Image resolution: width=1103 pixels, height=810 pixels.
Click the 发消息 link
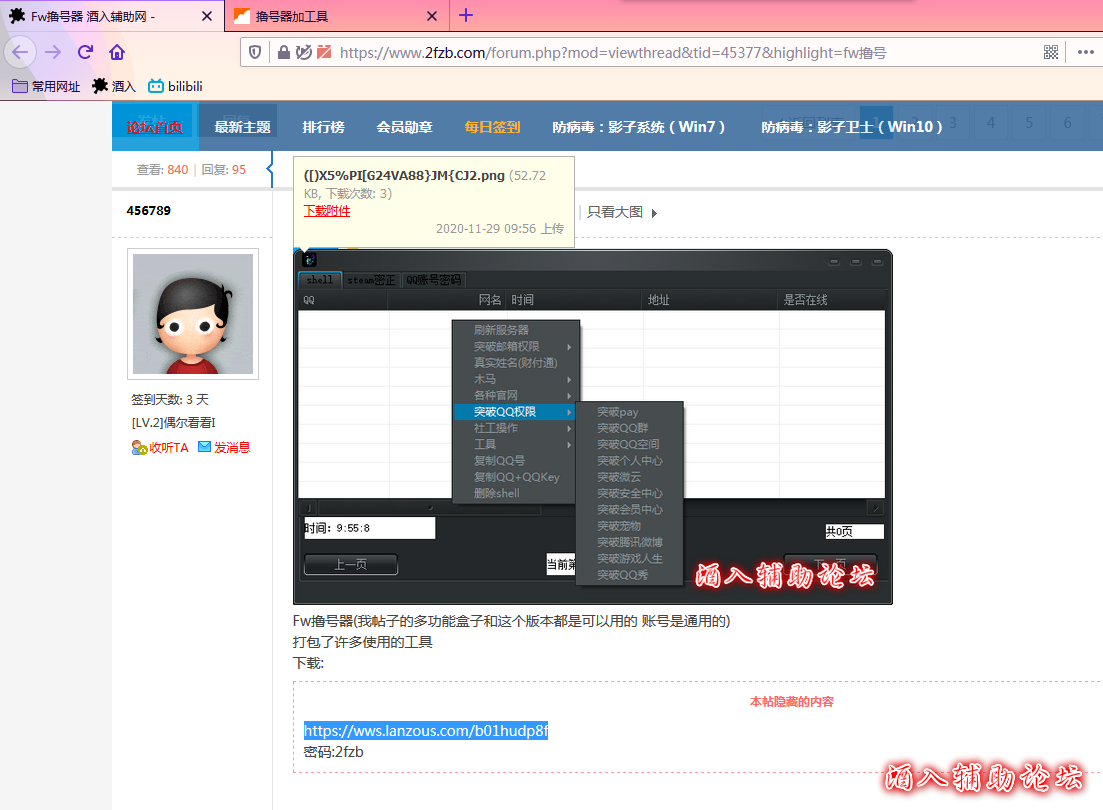point(224,448)
